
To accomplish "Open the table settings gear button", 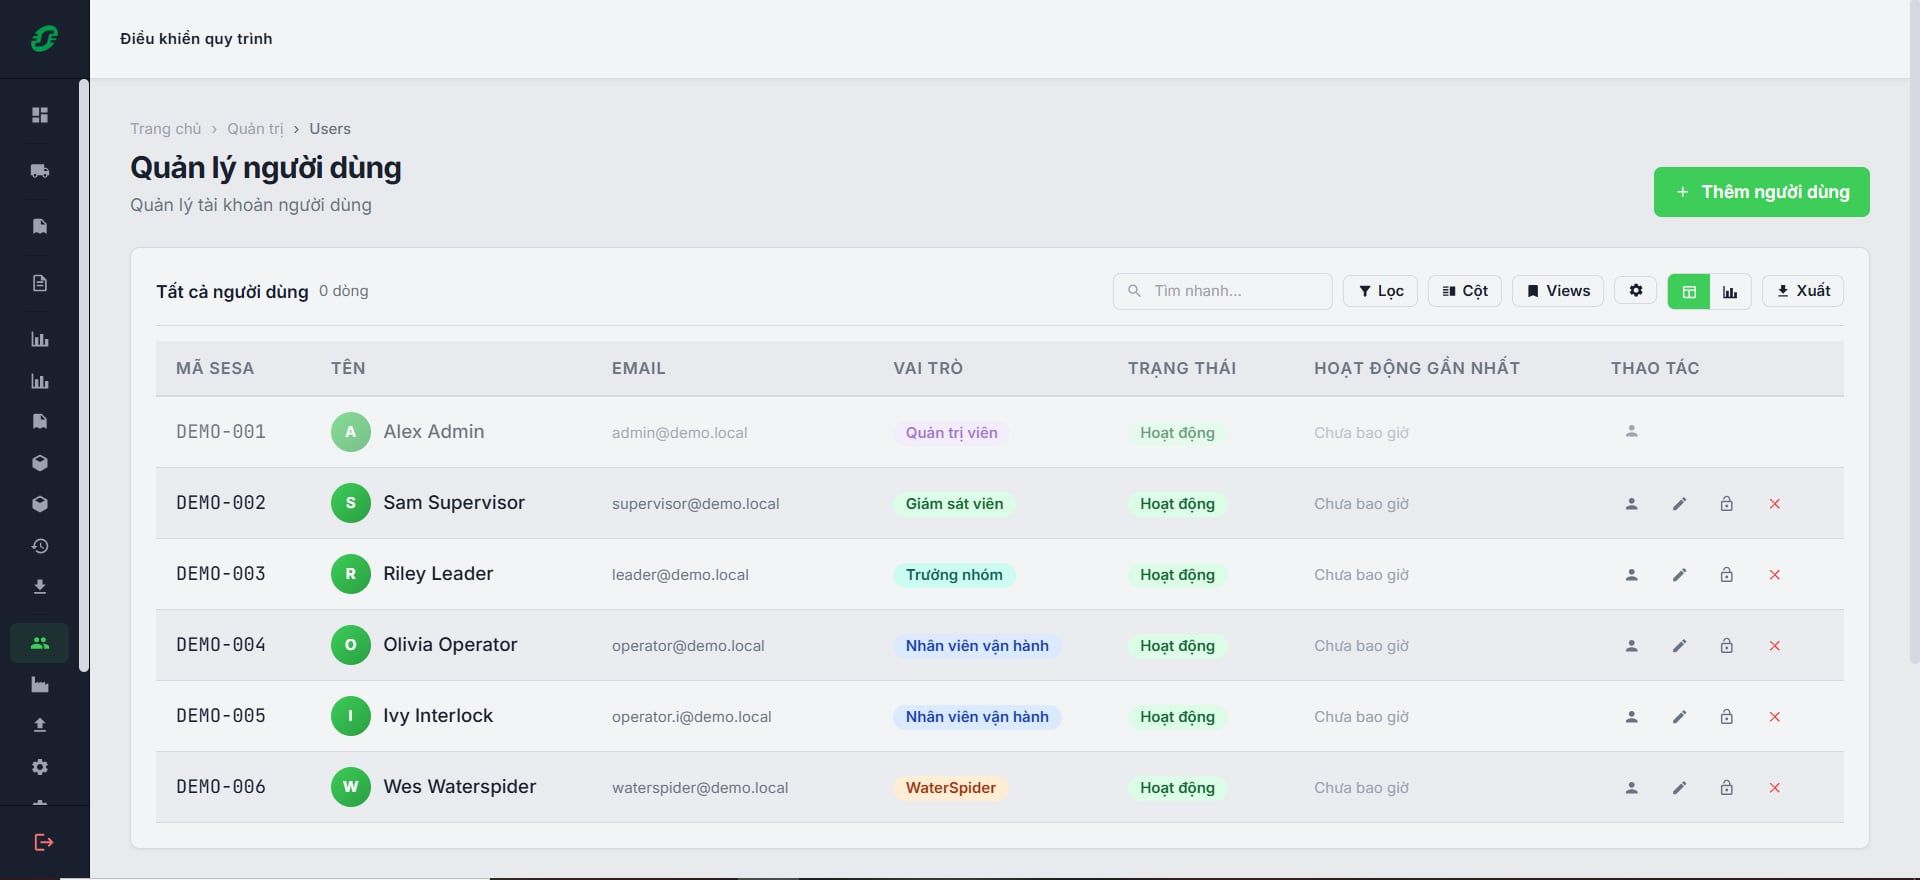I will (1636, 291).
